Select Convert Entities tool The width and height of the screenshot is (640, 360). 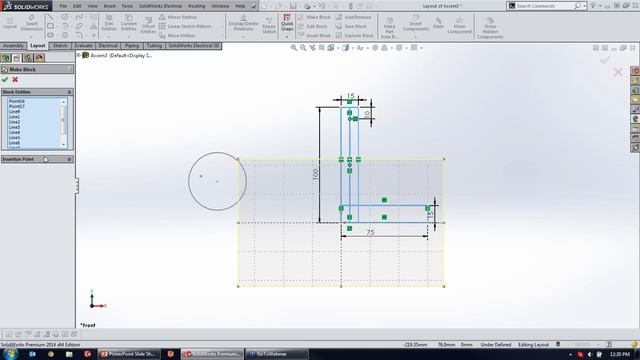click(129, 23)
